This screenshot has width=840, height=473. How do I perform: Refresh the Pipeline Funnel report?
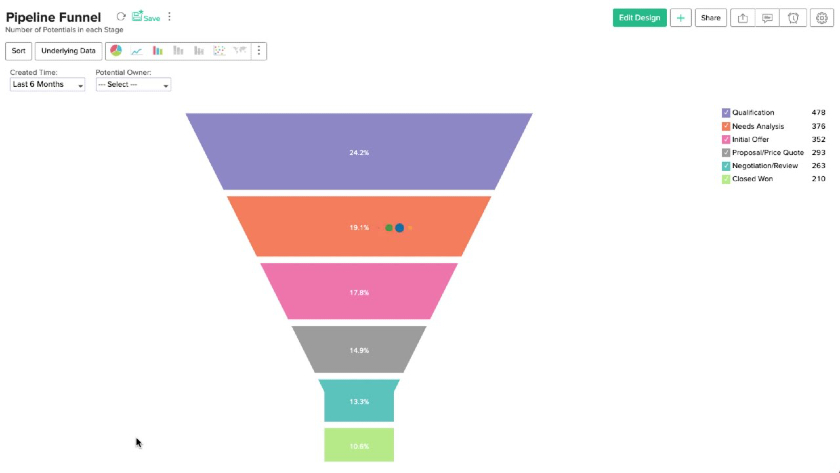click(x=121, y=17)
